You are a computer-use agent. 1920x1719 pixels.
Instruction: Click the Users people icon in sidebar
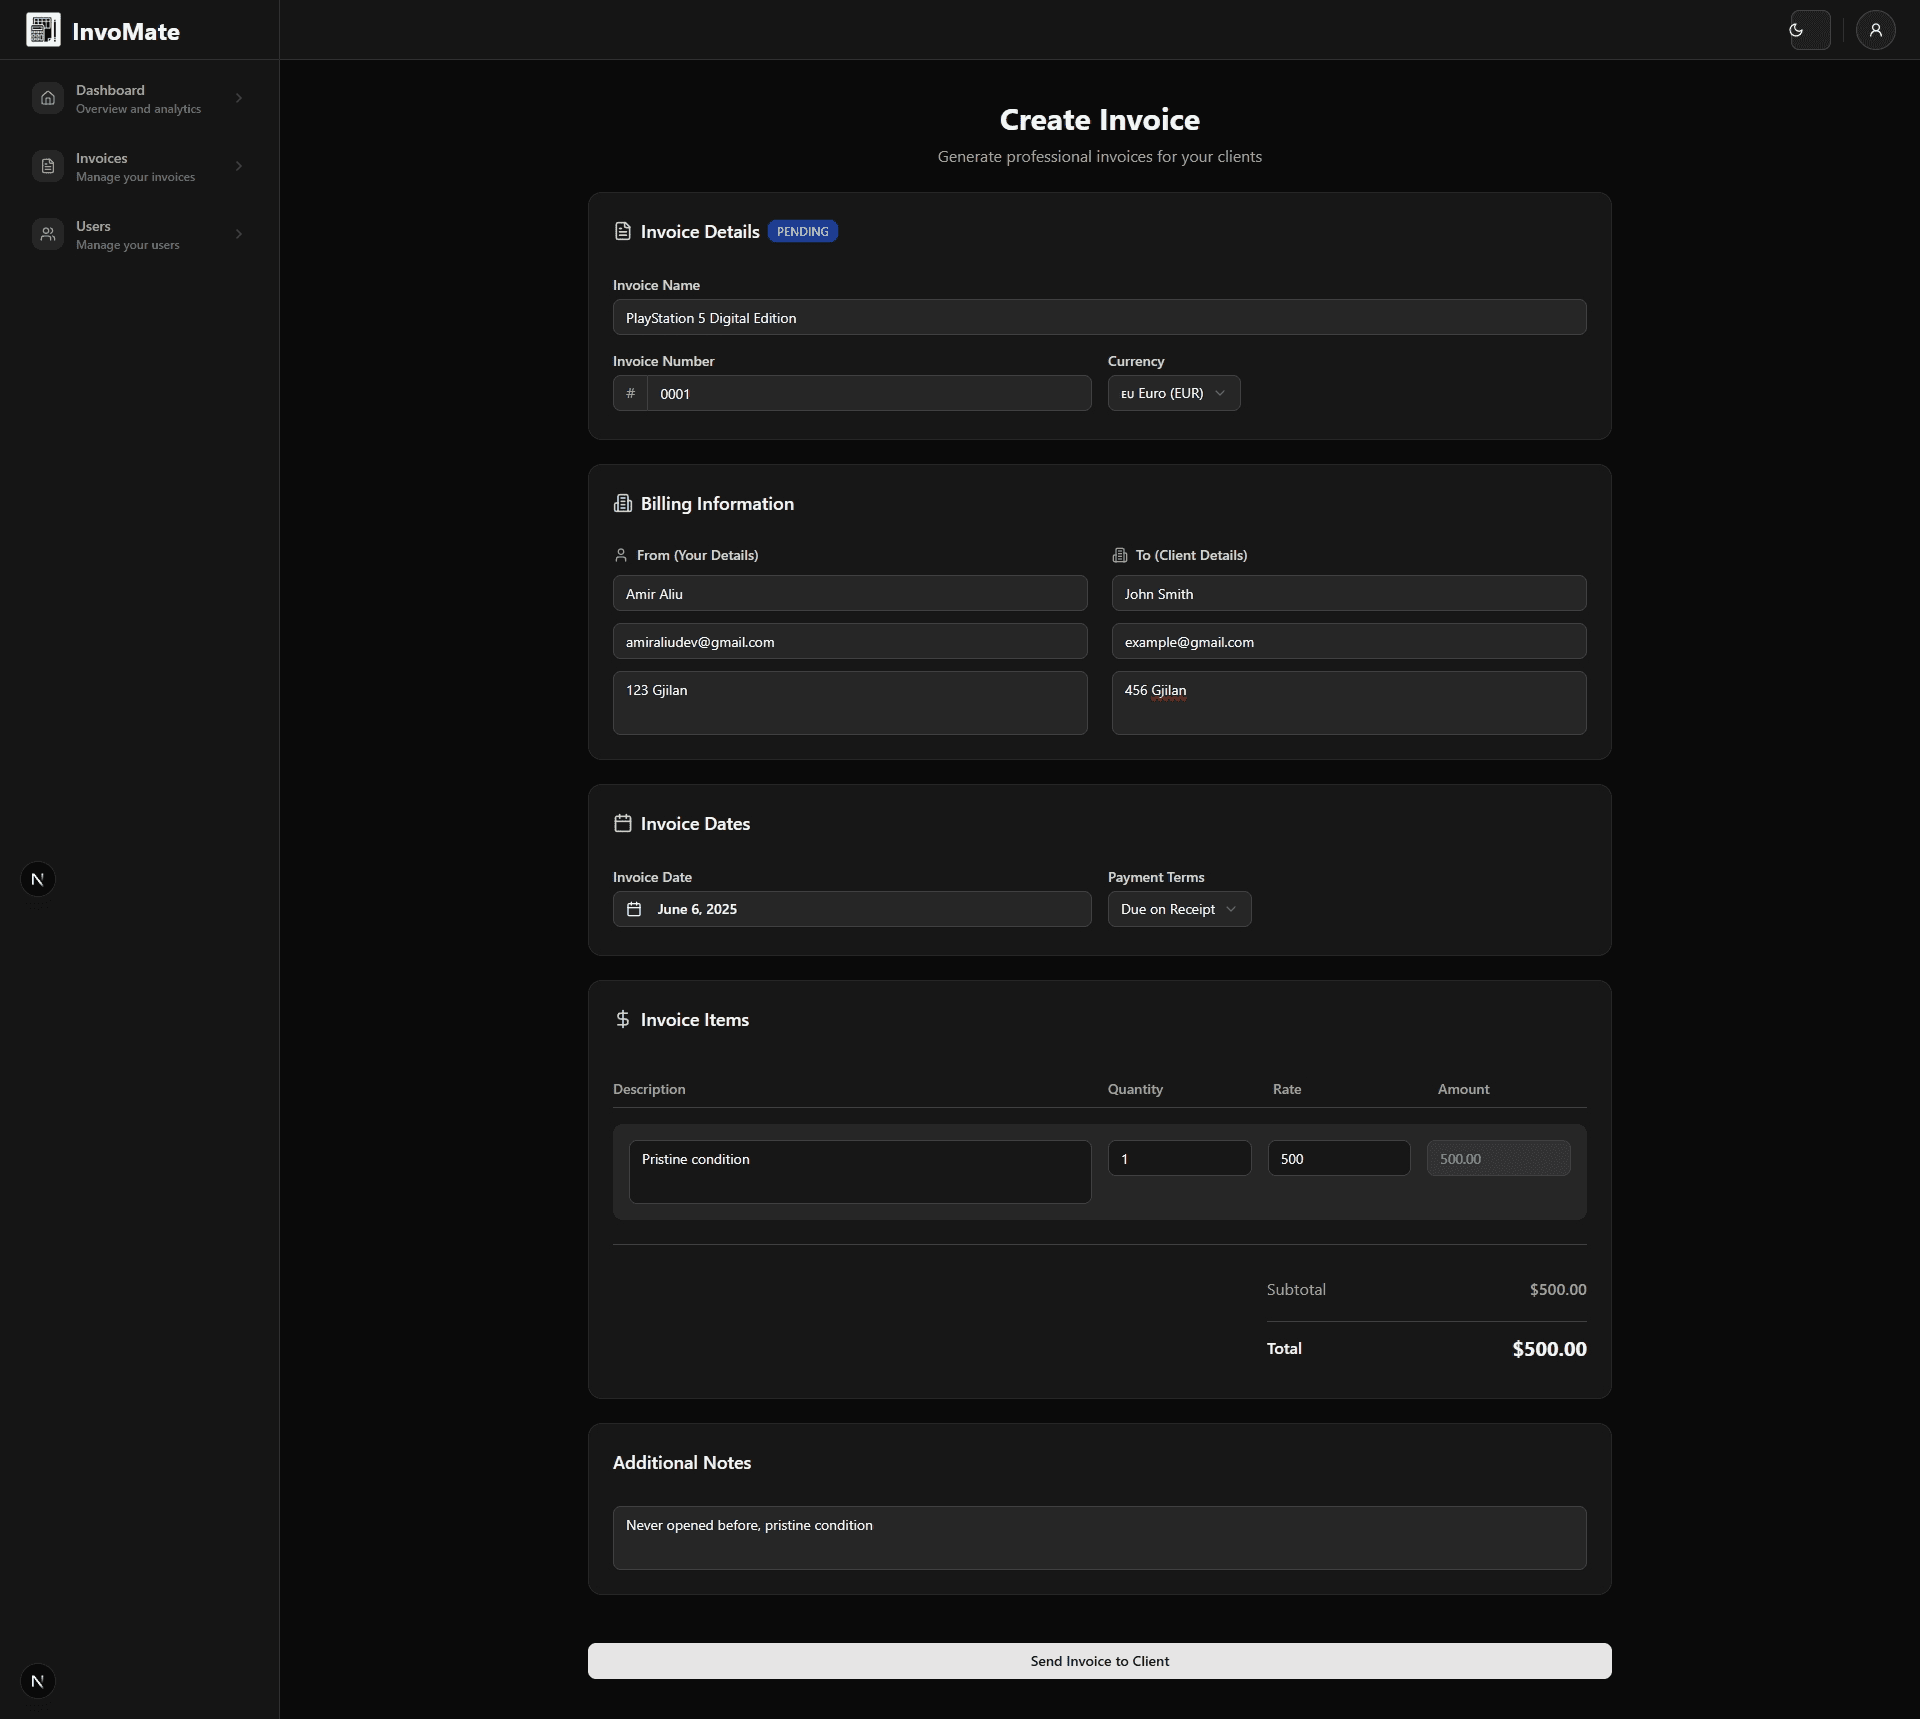[48, 234]
